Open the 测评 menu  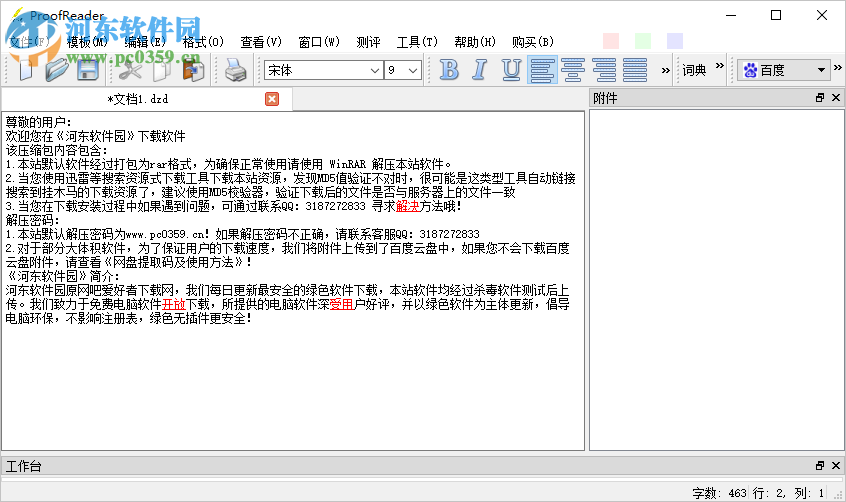click(369, 42)
